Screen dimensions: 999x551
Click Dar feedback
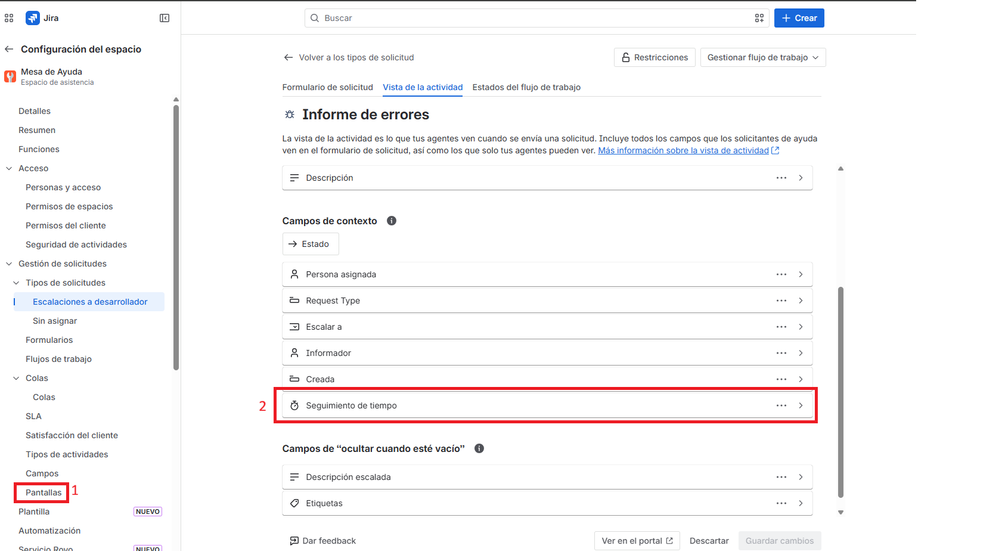click(x=323, y=541)
